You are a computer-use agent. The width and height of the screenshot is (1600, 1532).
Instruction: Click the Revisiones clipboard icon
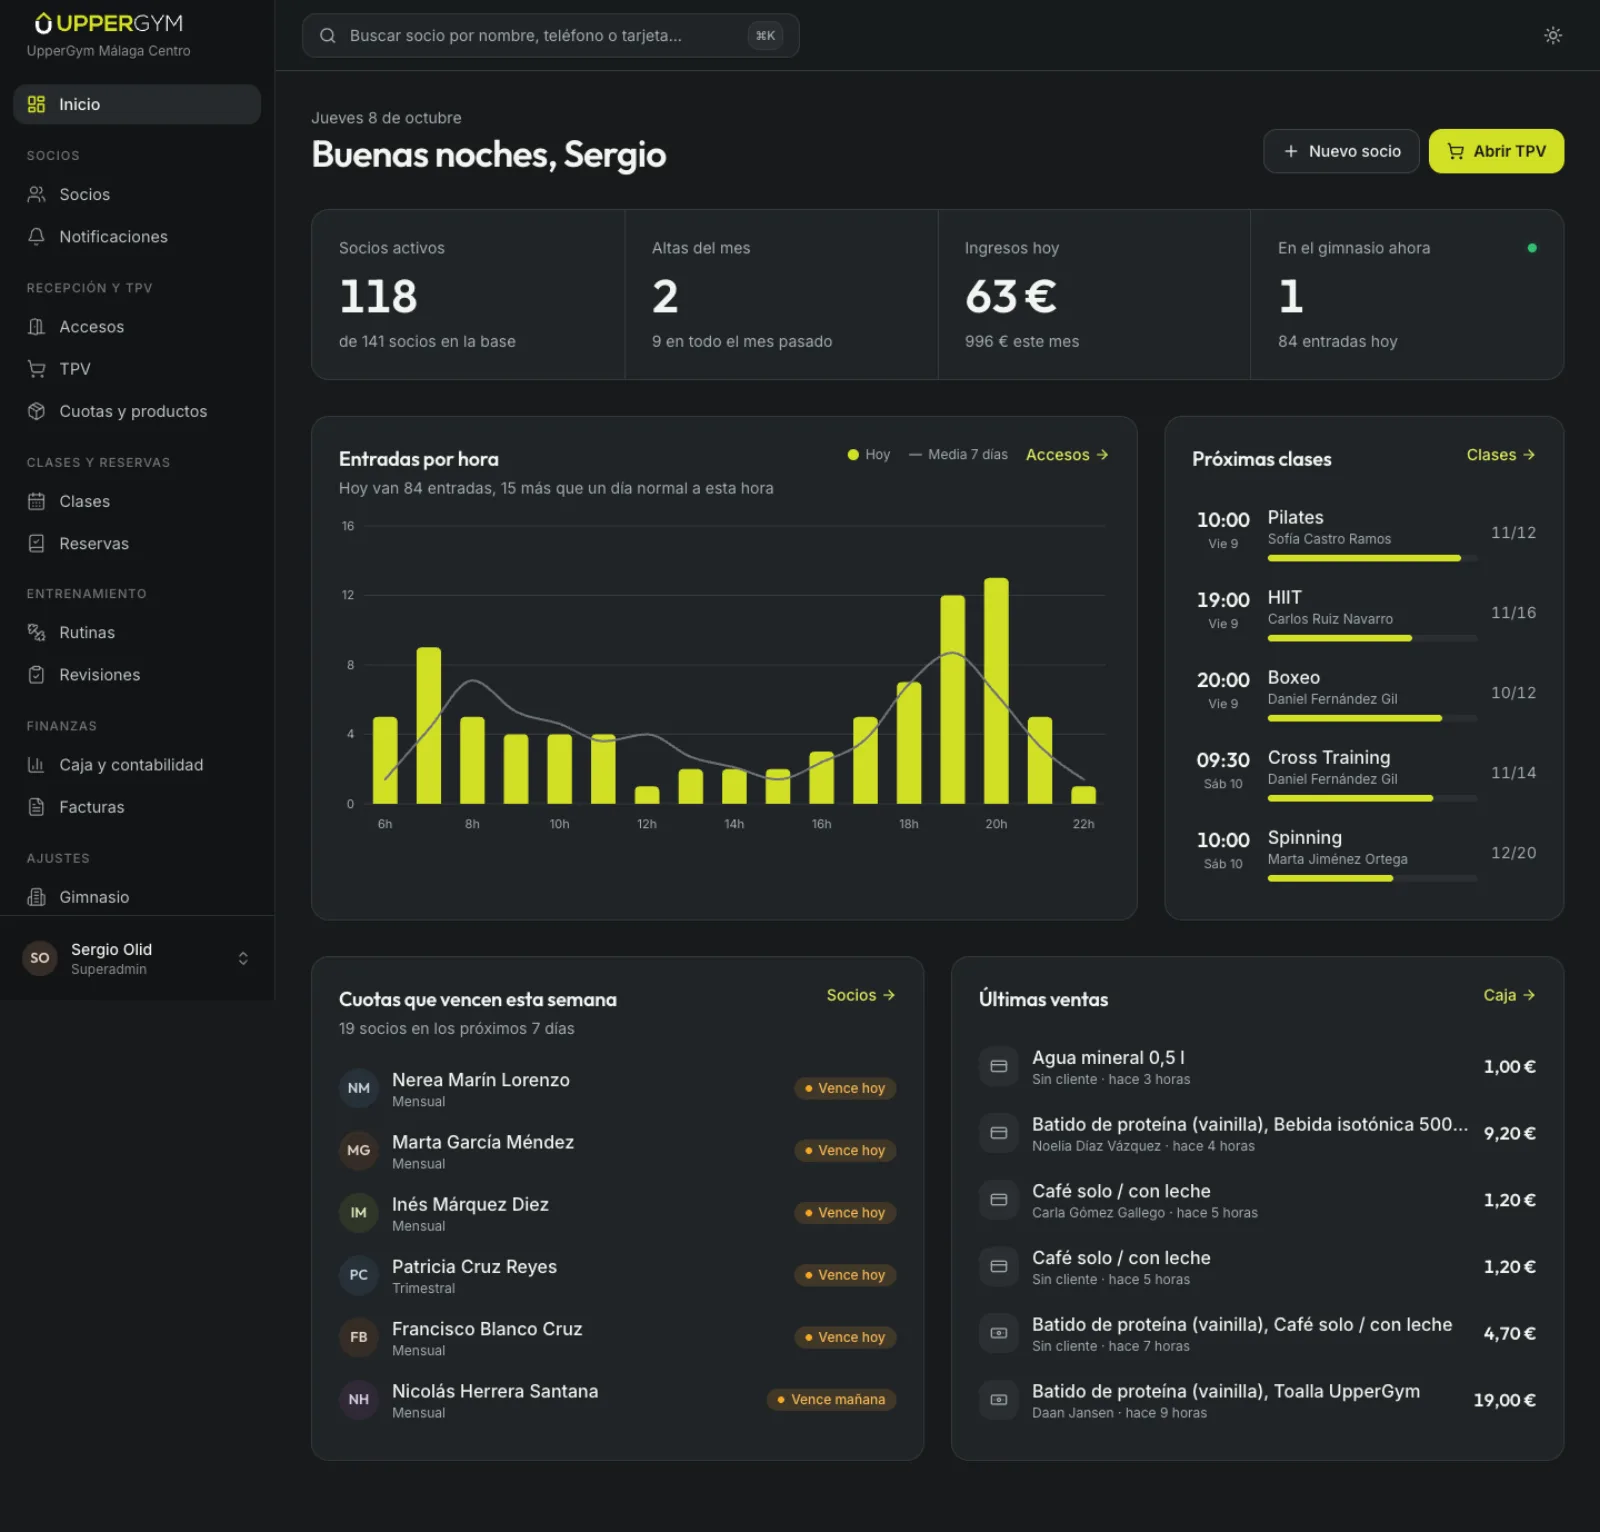[x=37, y=674]
